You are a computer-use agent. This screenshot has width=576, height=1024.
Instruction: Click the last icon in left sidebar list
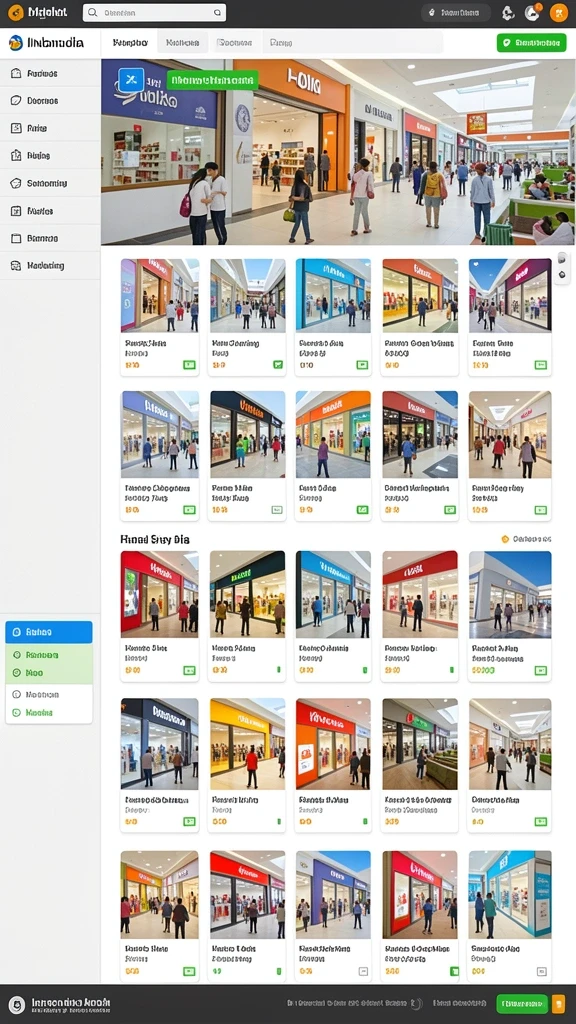click(x=16, y=265)
